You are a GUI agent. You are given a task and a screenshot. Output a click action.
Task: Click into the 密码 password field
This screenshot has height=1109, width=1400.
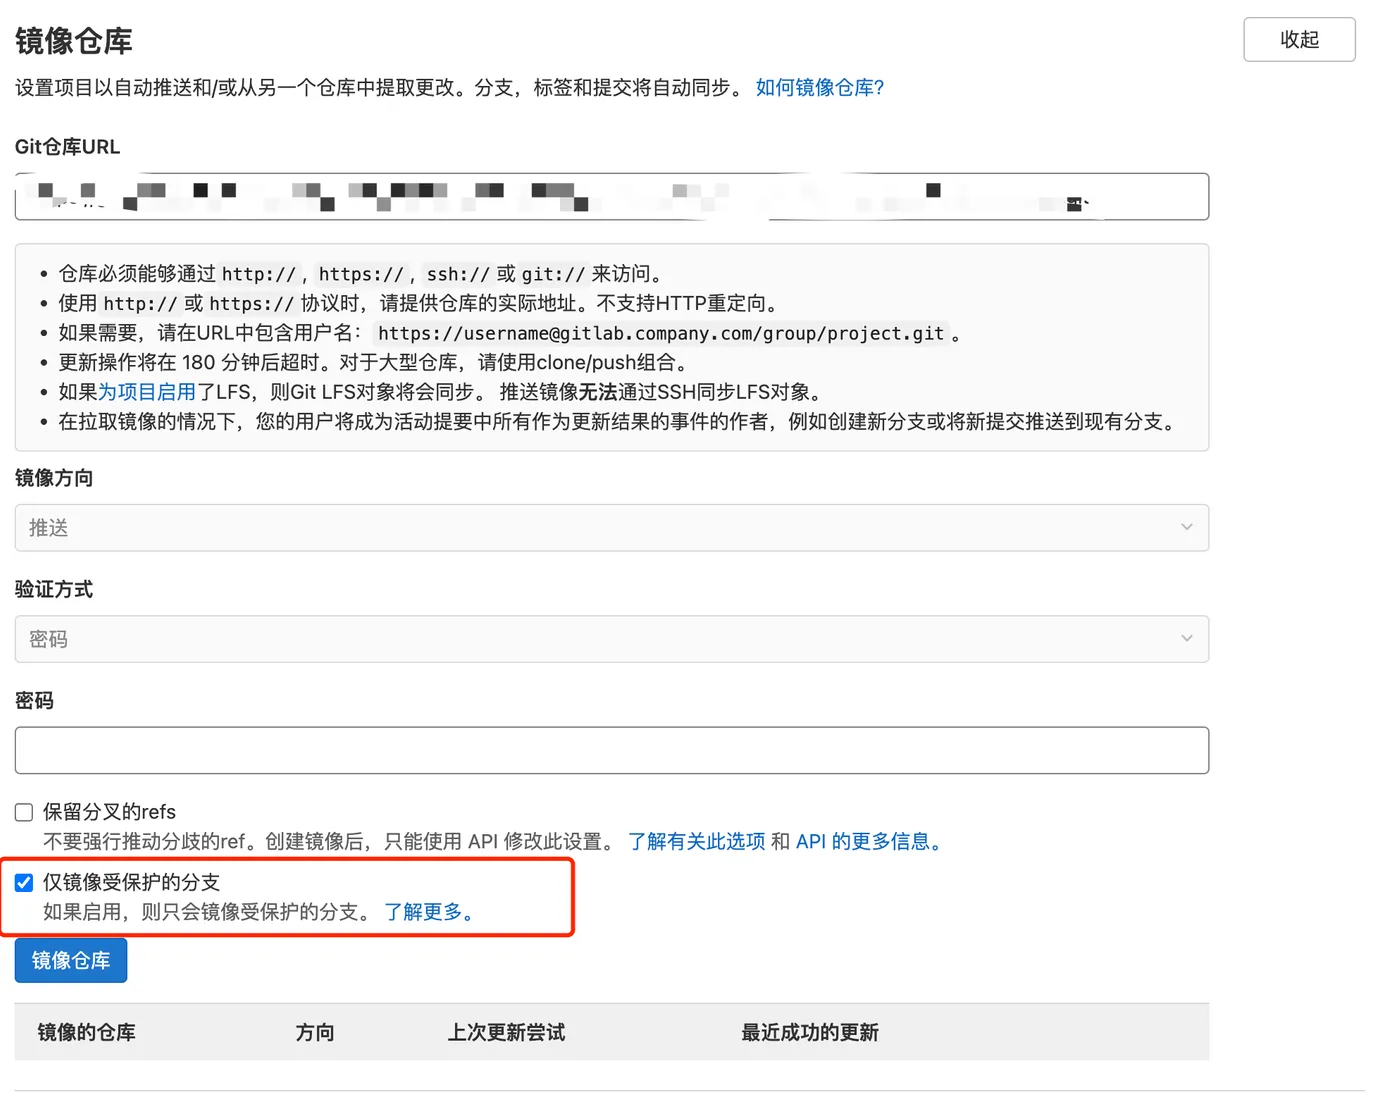[611, 750]
